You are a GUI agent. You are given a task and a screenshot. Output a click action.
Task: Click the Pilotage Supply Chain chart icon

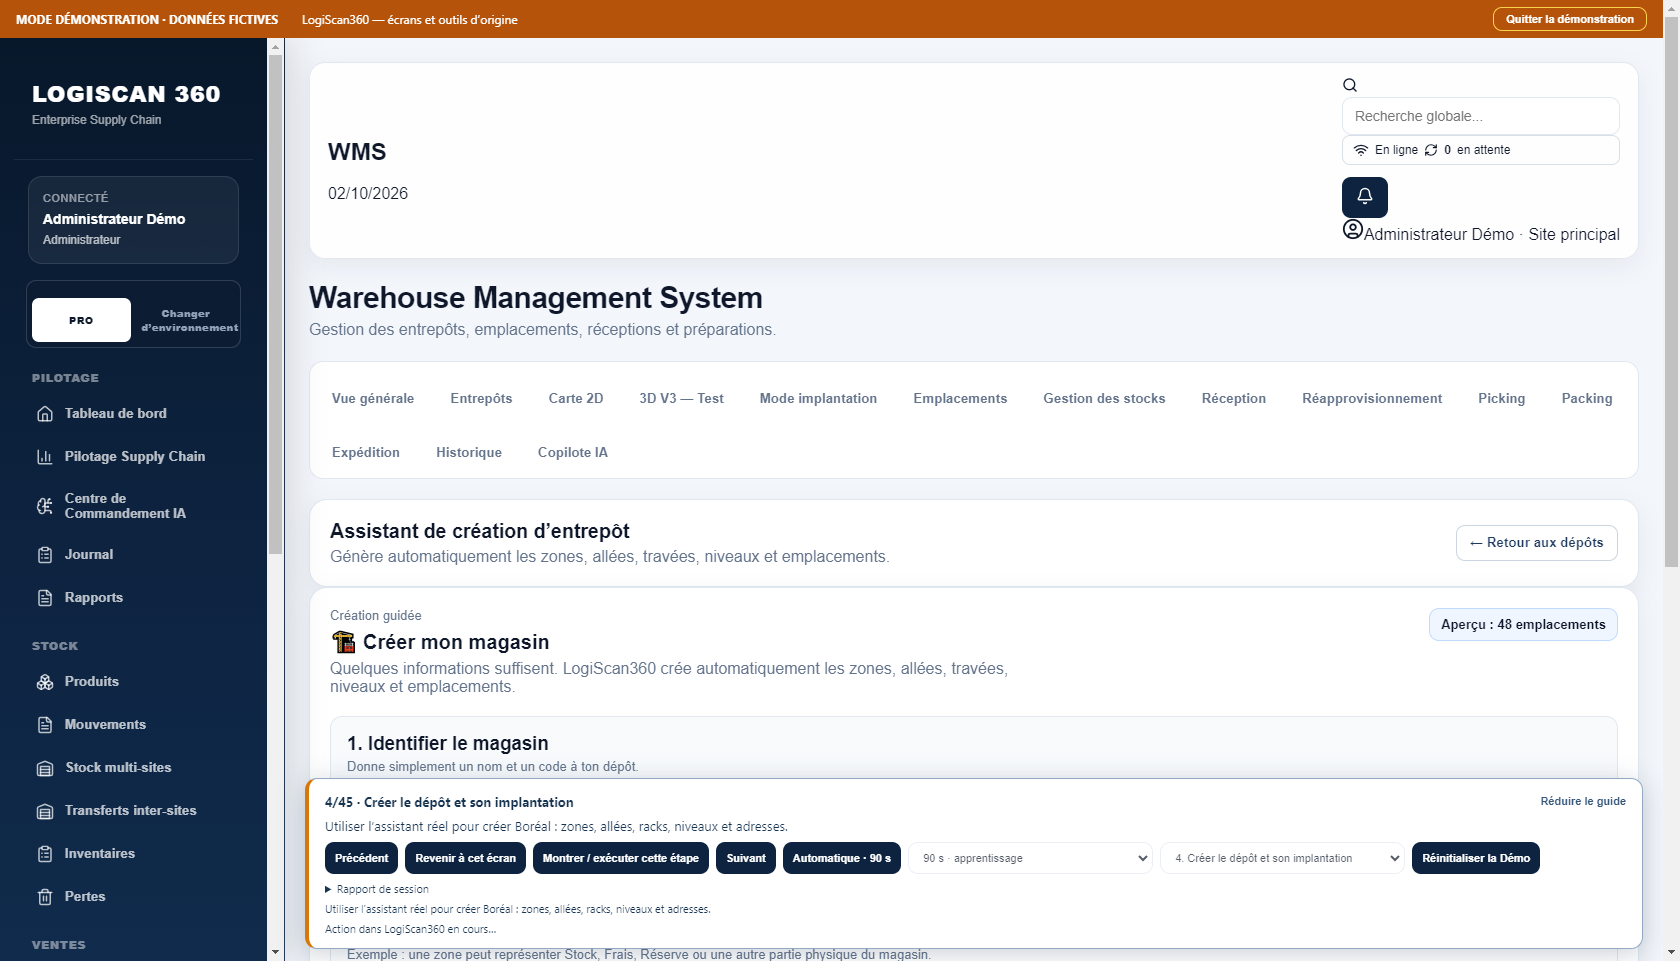point(45,457)
